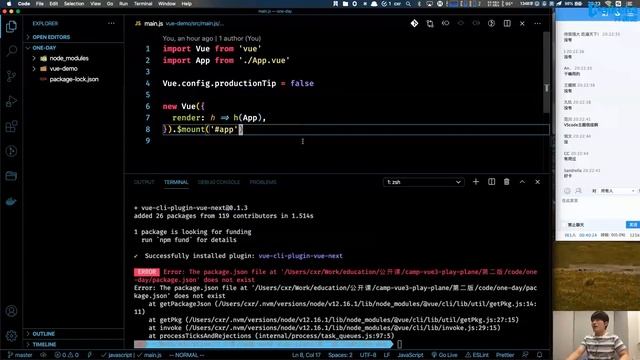Image resolution: width=640 pixels, height=360 pixels.
Task: Click the Prettier status bar item
Action: point(505,355)
